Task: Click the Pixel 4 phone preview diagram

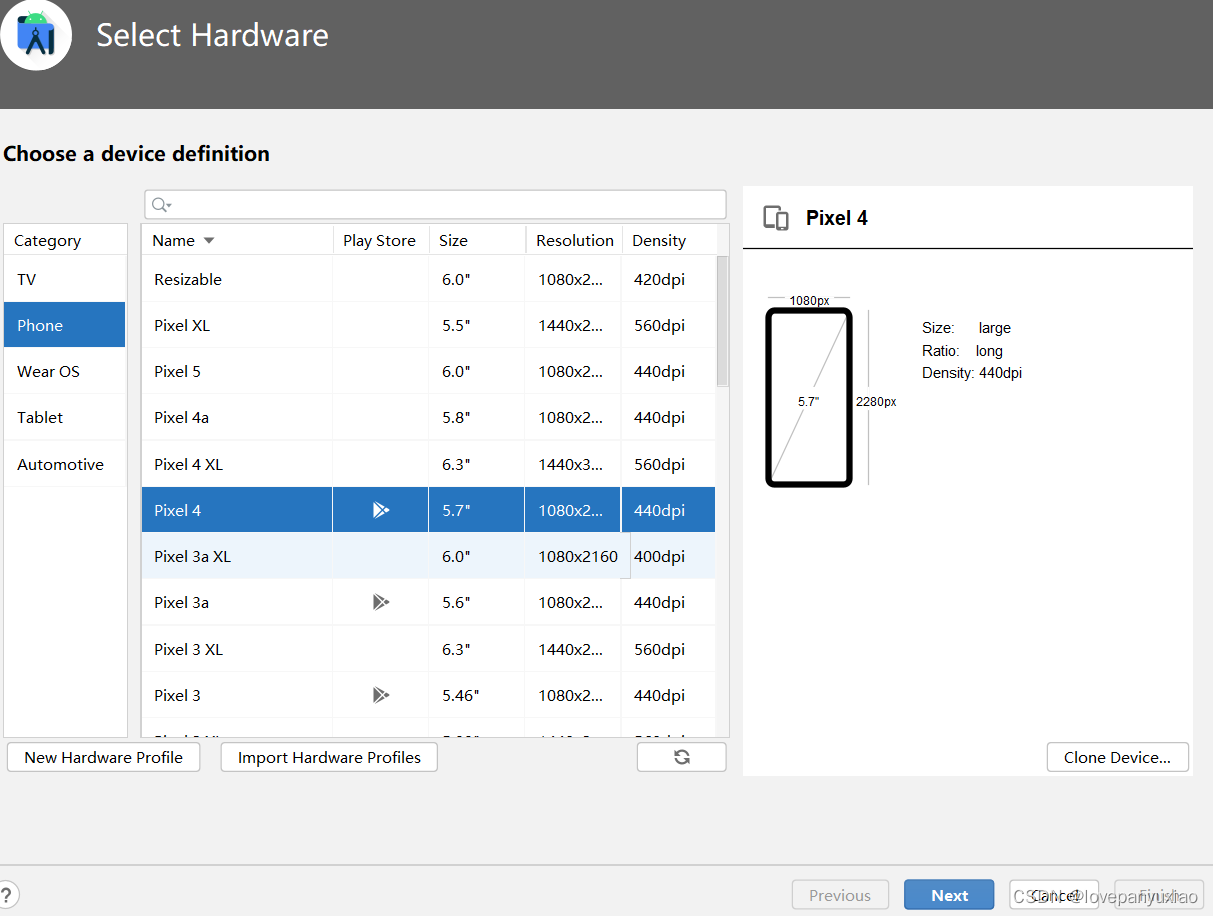Action: [809, 397]
